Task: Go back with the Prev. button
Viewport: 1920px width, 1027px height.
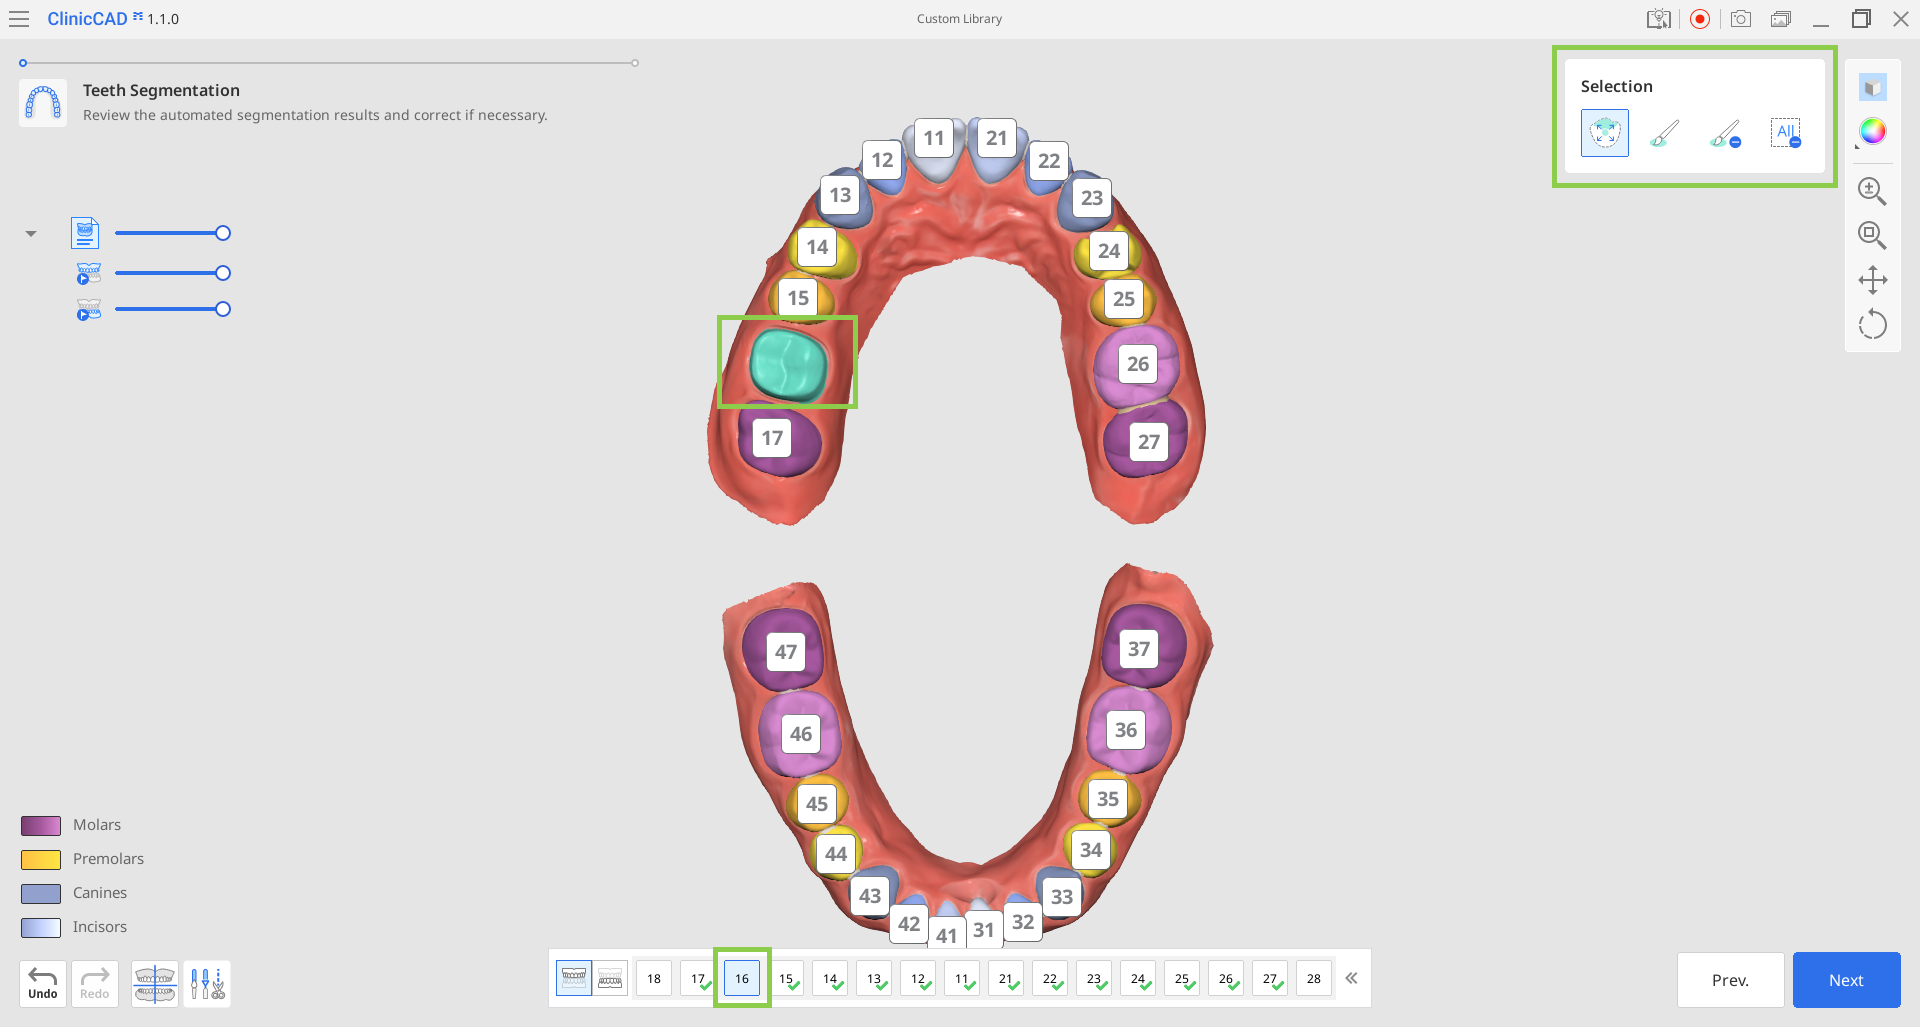Action: click(1730, 980)
